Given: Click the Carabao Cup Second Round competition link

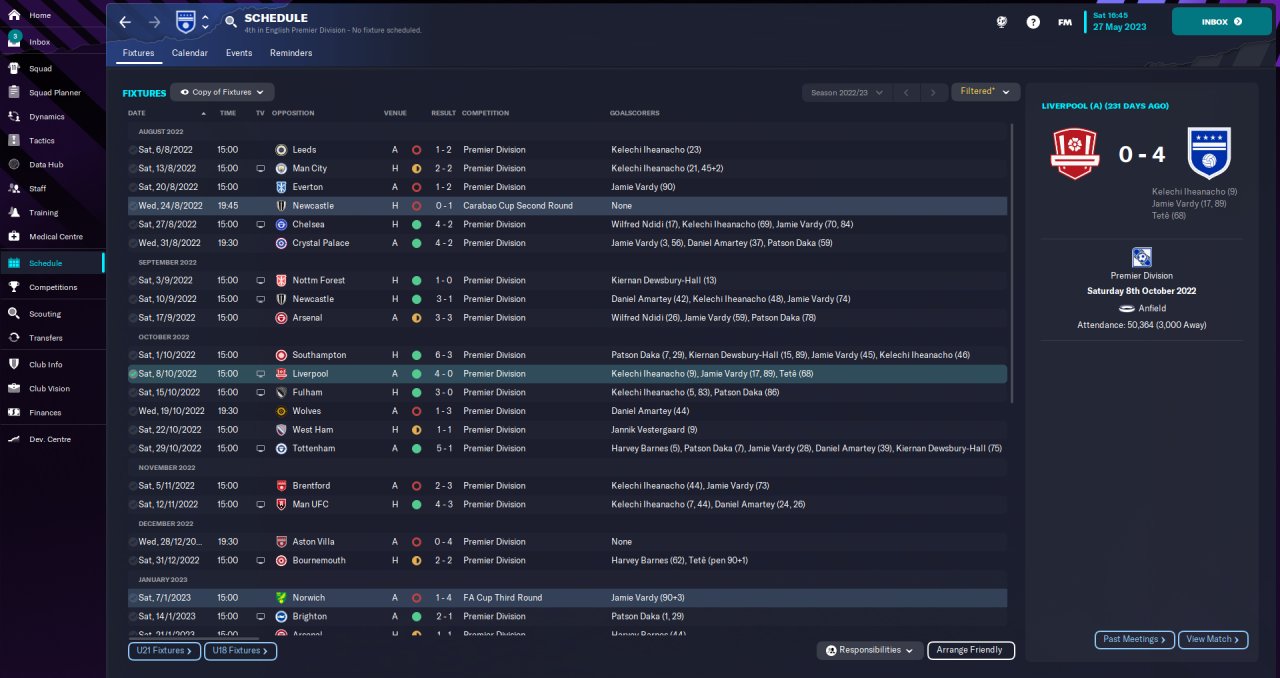Looking at the screenshot, I should 518,206.
